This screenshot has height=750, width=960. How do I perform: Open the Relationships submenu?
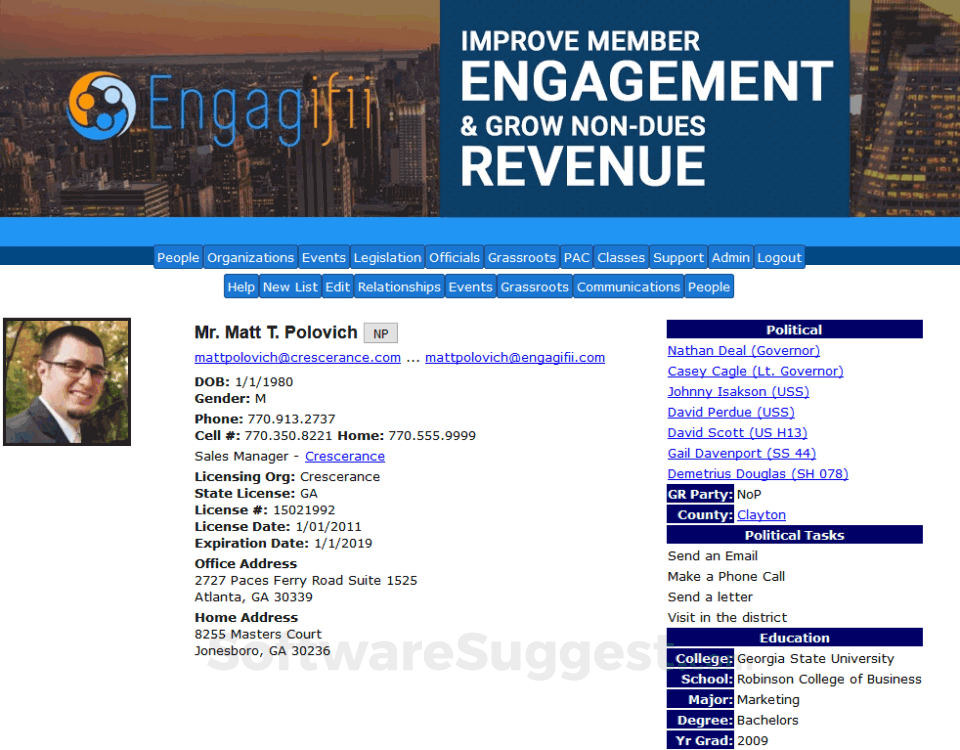tap(399, 287)
